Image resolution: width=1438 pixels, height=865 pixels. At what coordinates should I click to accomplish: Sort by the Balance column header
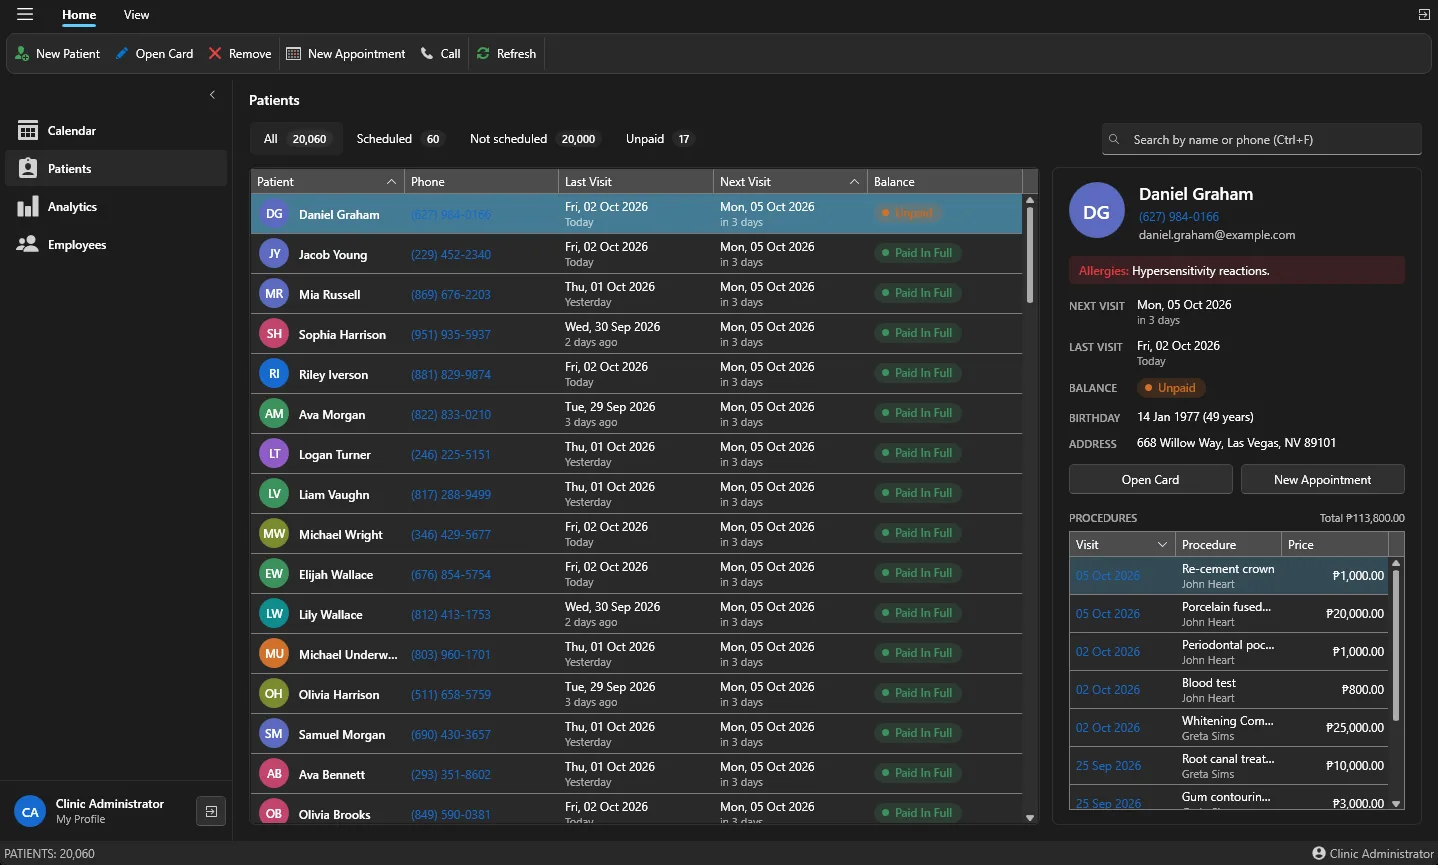click(x=945, y=182)
